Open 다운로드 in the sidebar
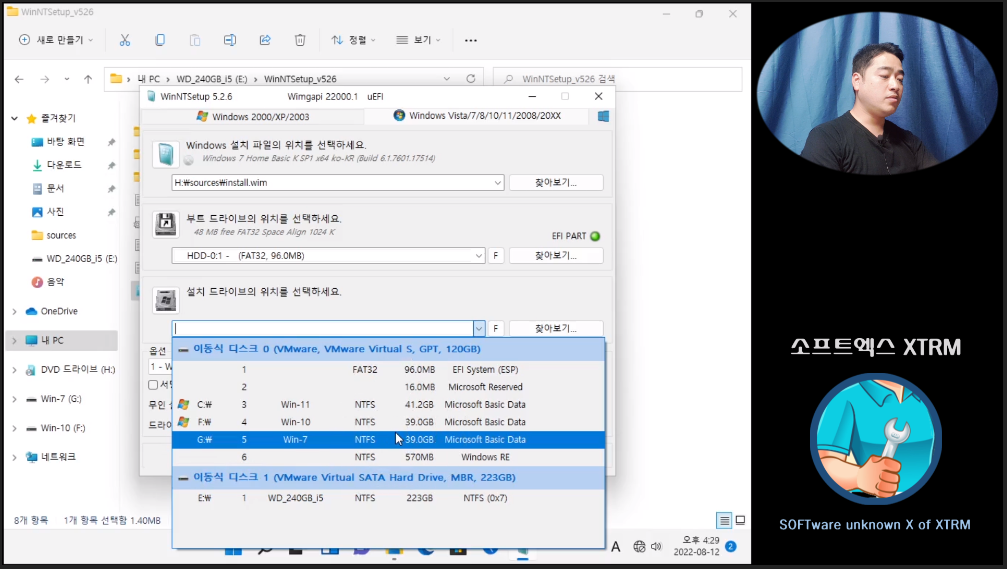 (64, 165)
